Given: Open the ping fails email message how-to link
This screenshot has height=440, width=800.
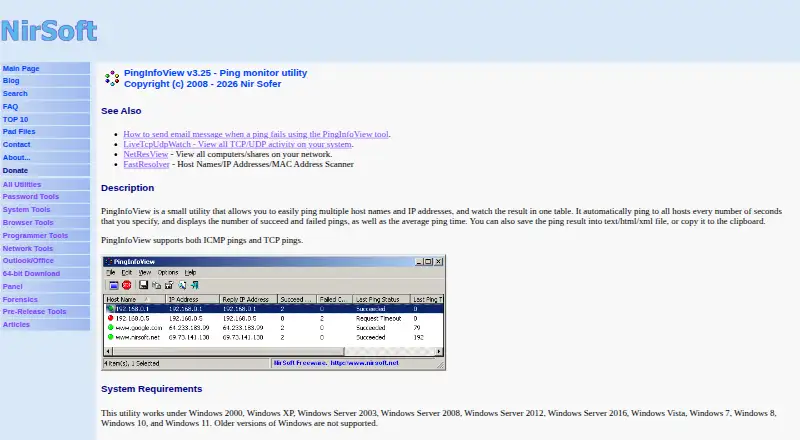Looking at the screenshot, I should tap(256, 134).
